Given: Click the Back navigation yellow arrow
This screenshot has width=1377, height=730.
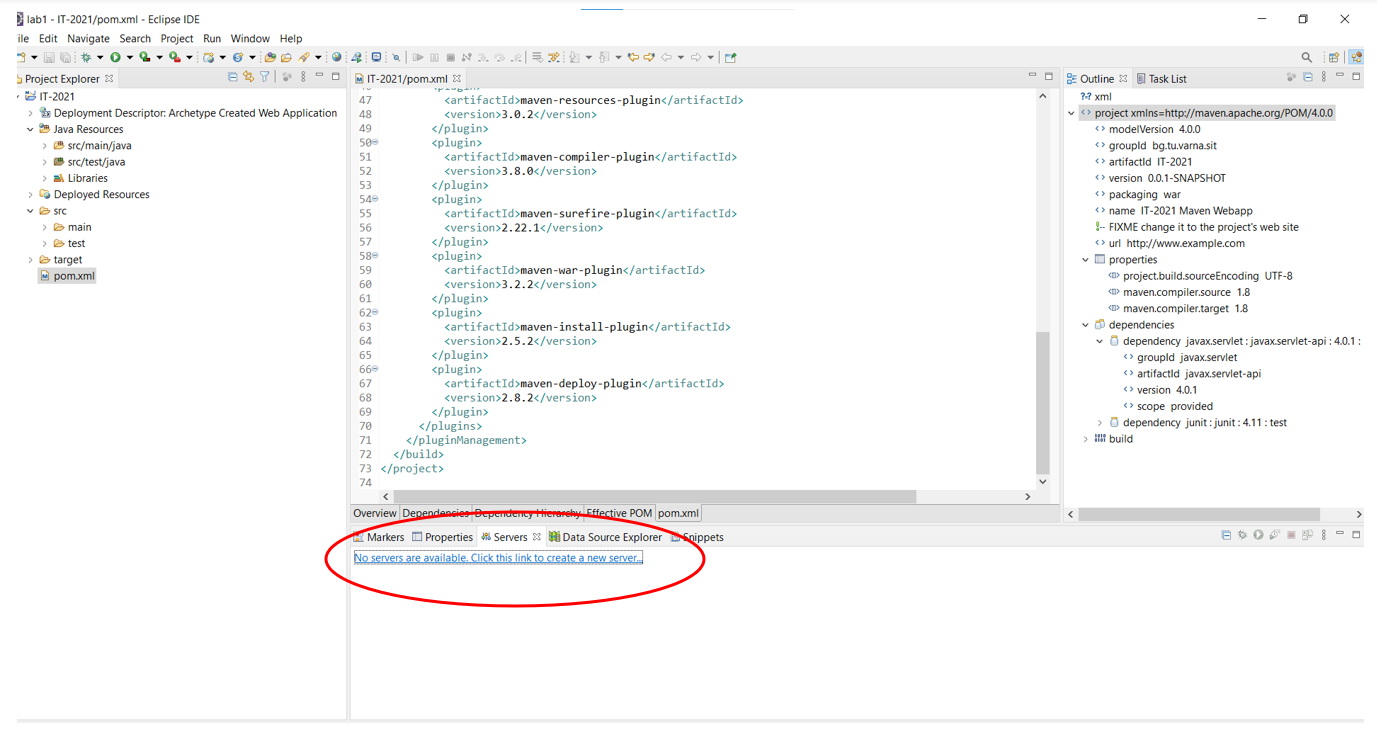Looking at the screenshot, I should click(x=633, y=57).
